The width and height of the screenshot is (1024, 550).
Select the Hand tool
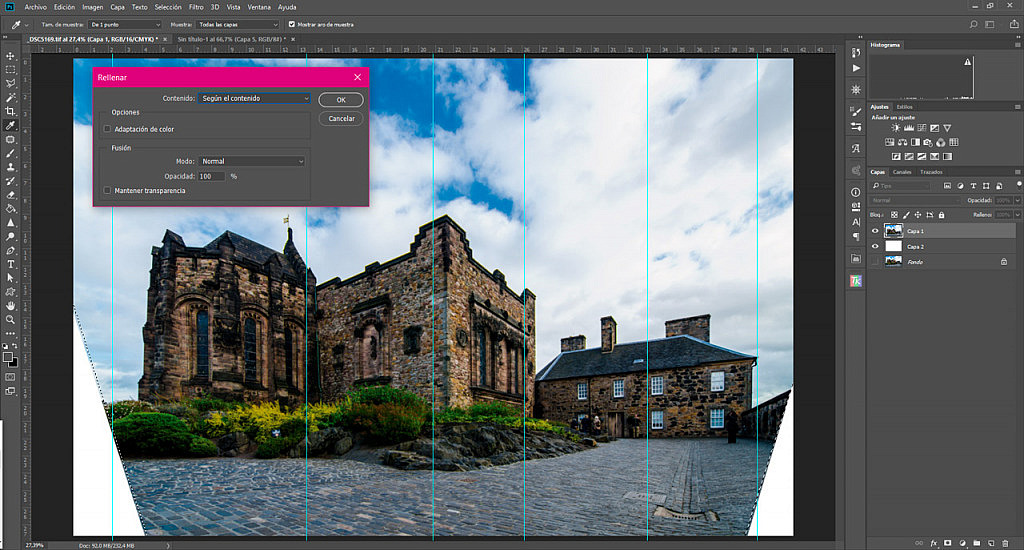pyautogui.click(x=10, y=306)
